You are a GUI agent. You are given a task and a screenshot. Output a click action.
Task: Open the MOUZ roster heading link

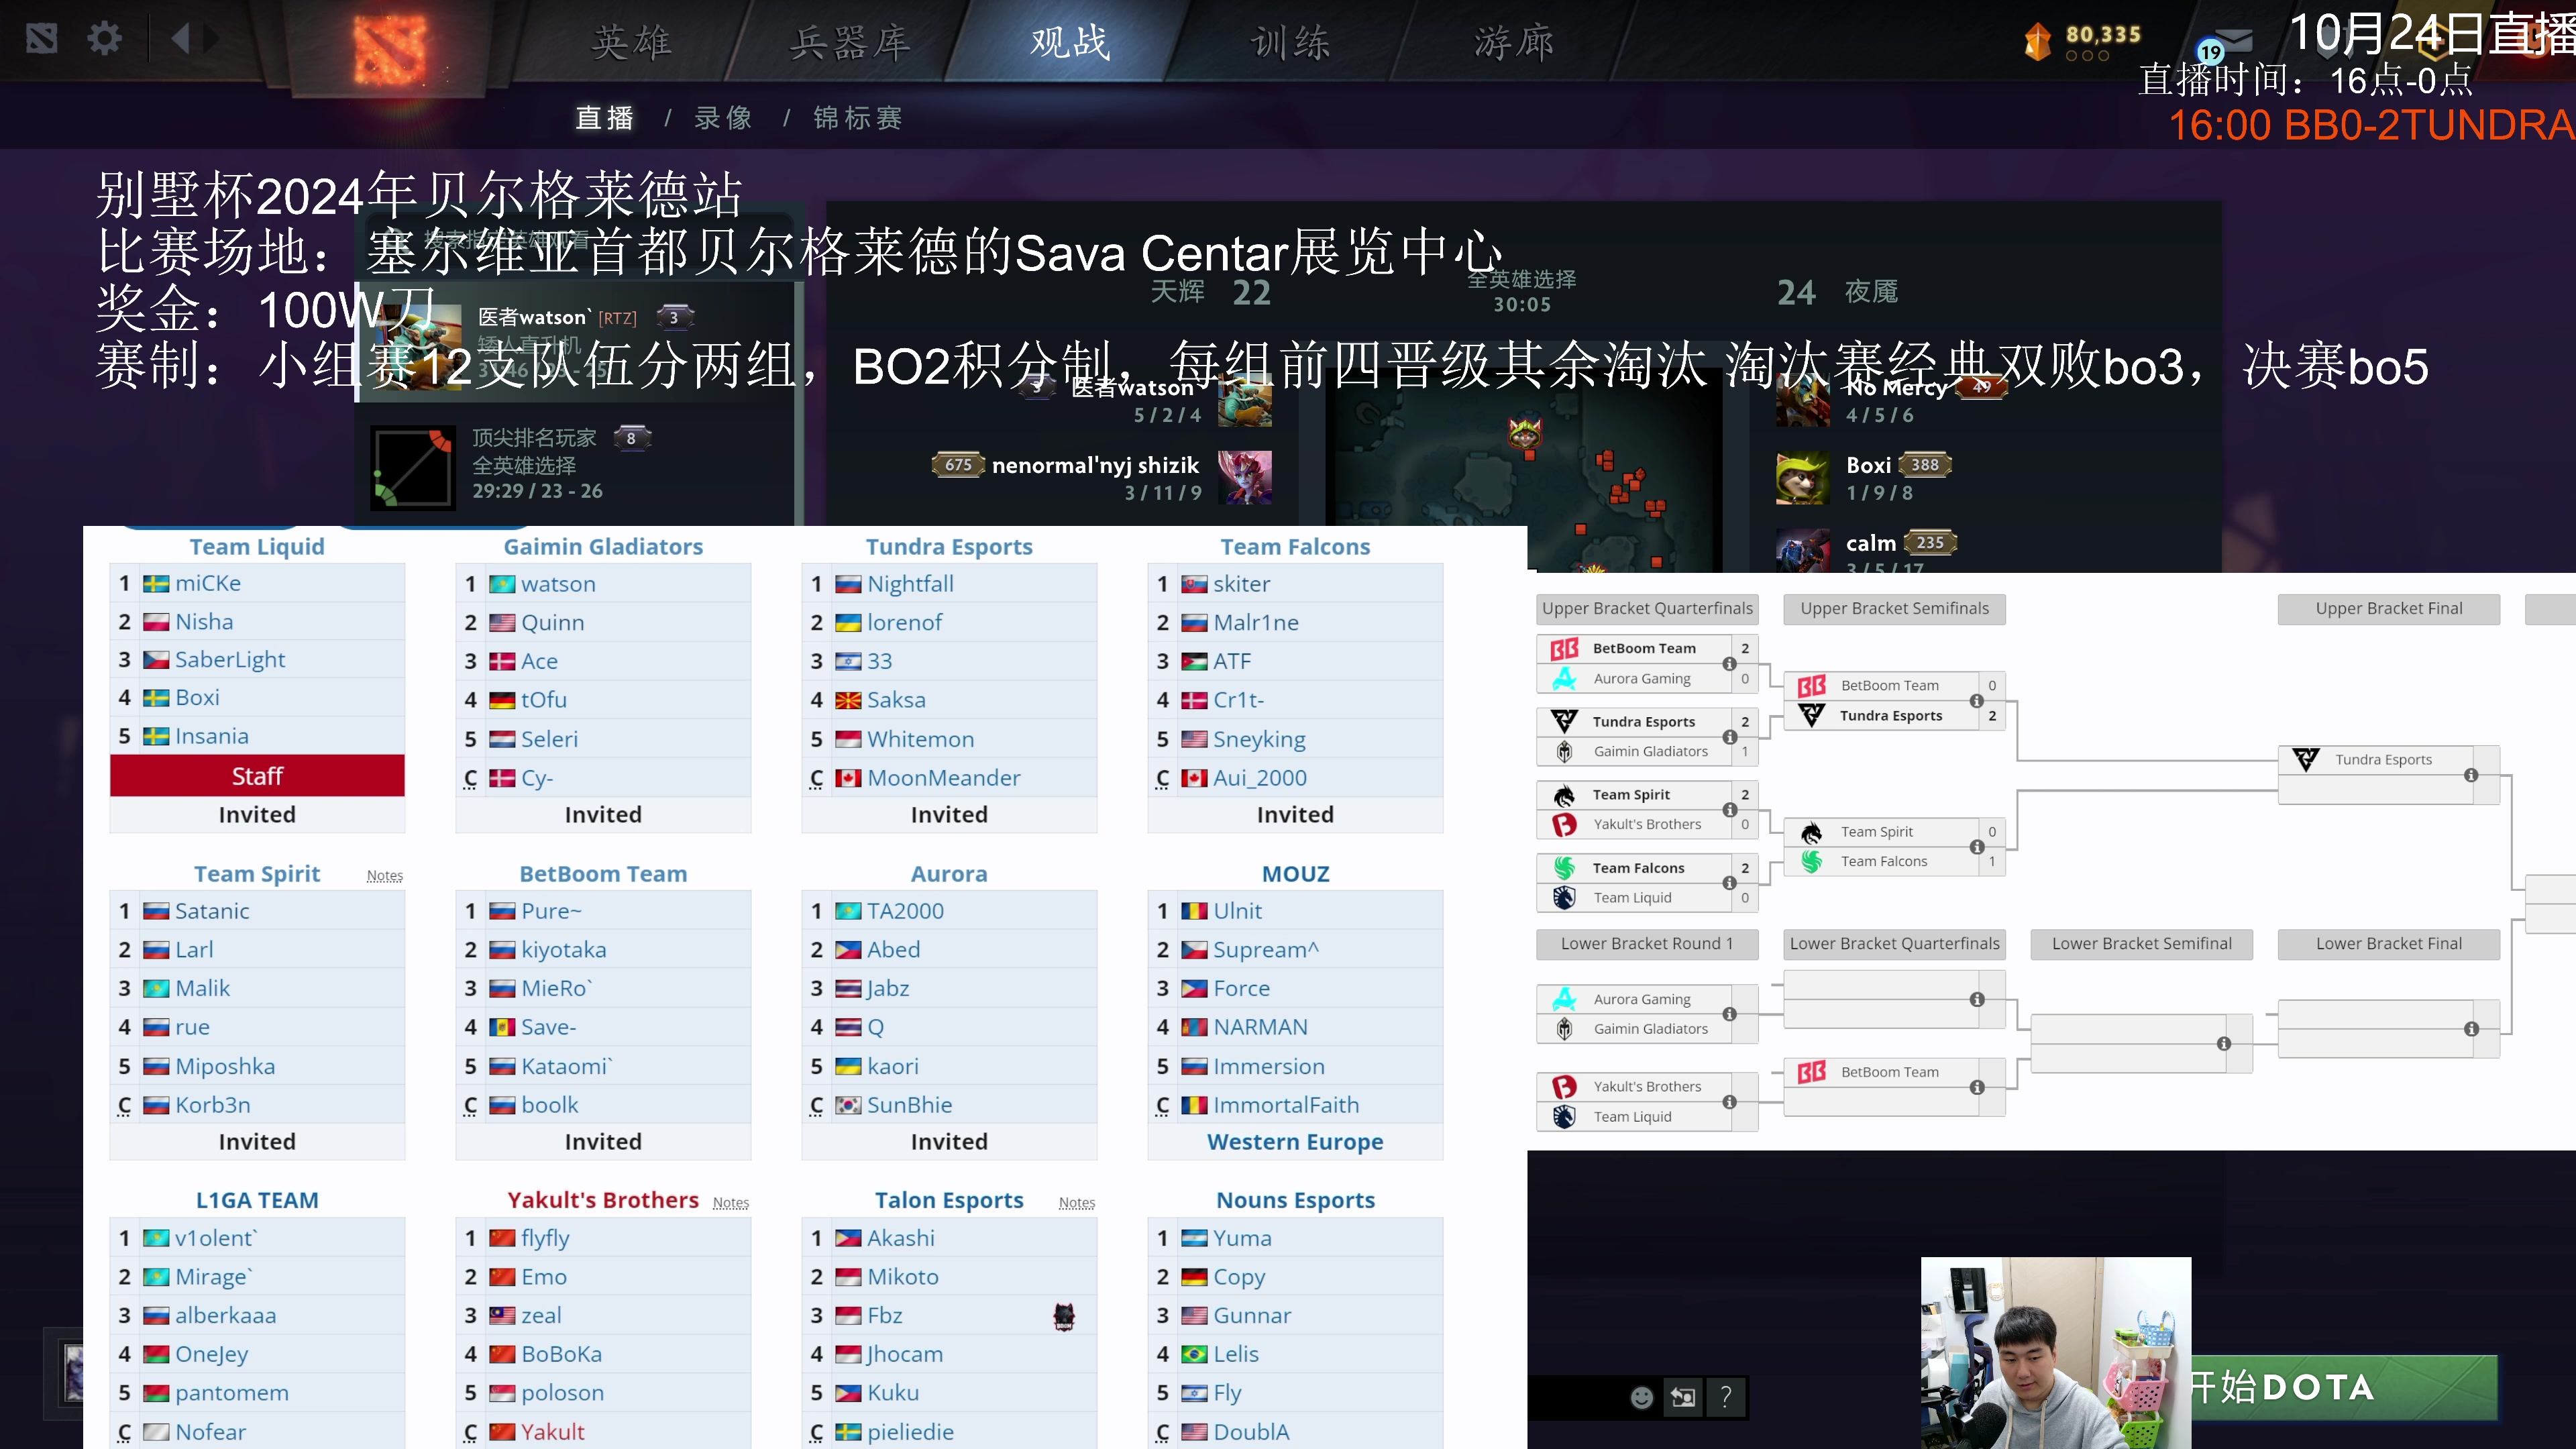1295,874
